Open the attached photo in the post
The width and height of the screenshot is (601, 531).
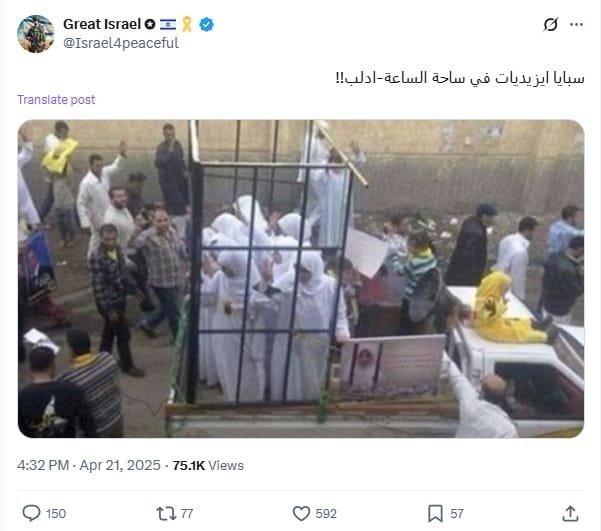pyautogui.click(x=301, y=279)
